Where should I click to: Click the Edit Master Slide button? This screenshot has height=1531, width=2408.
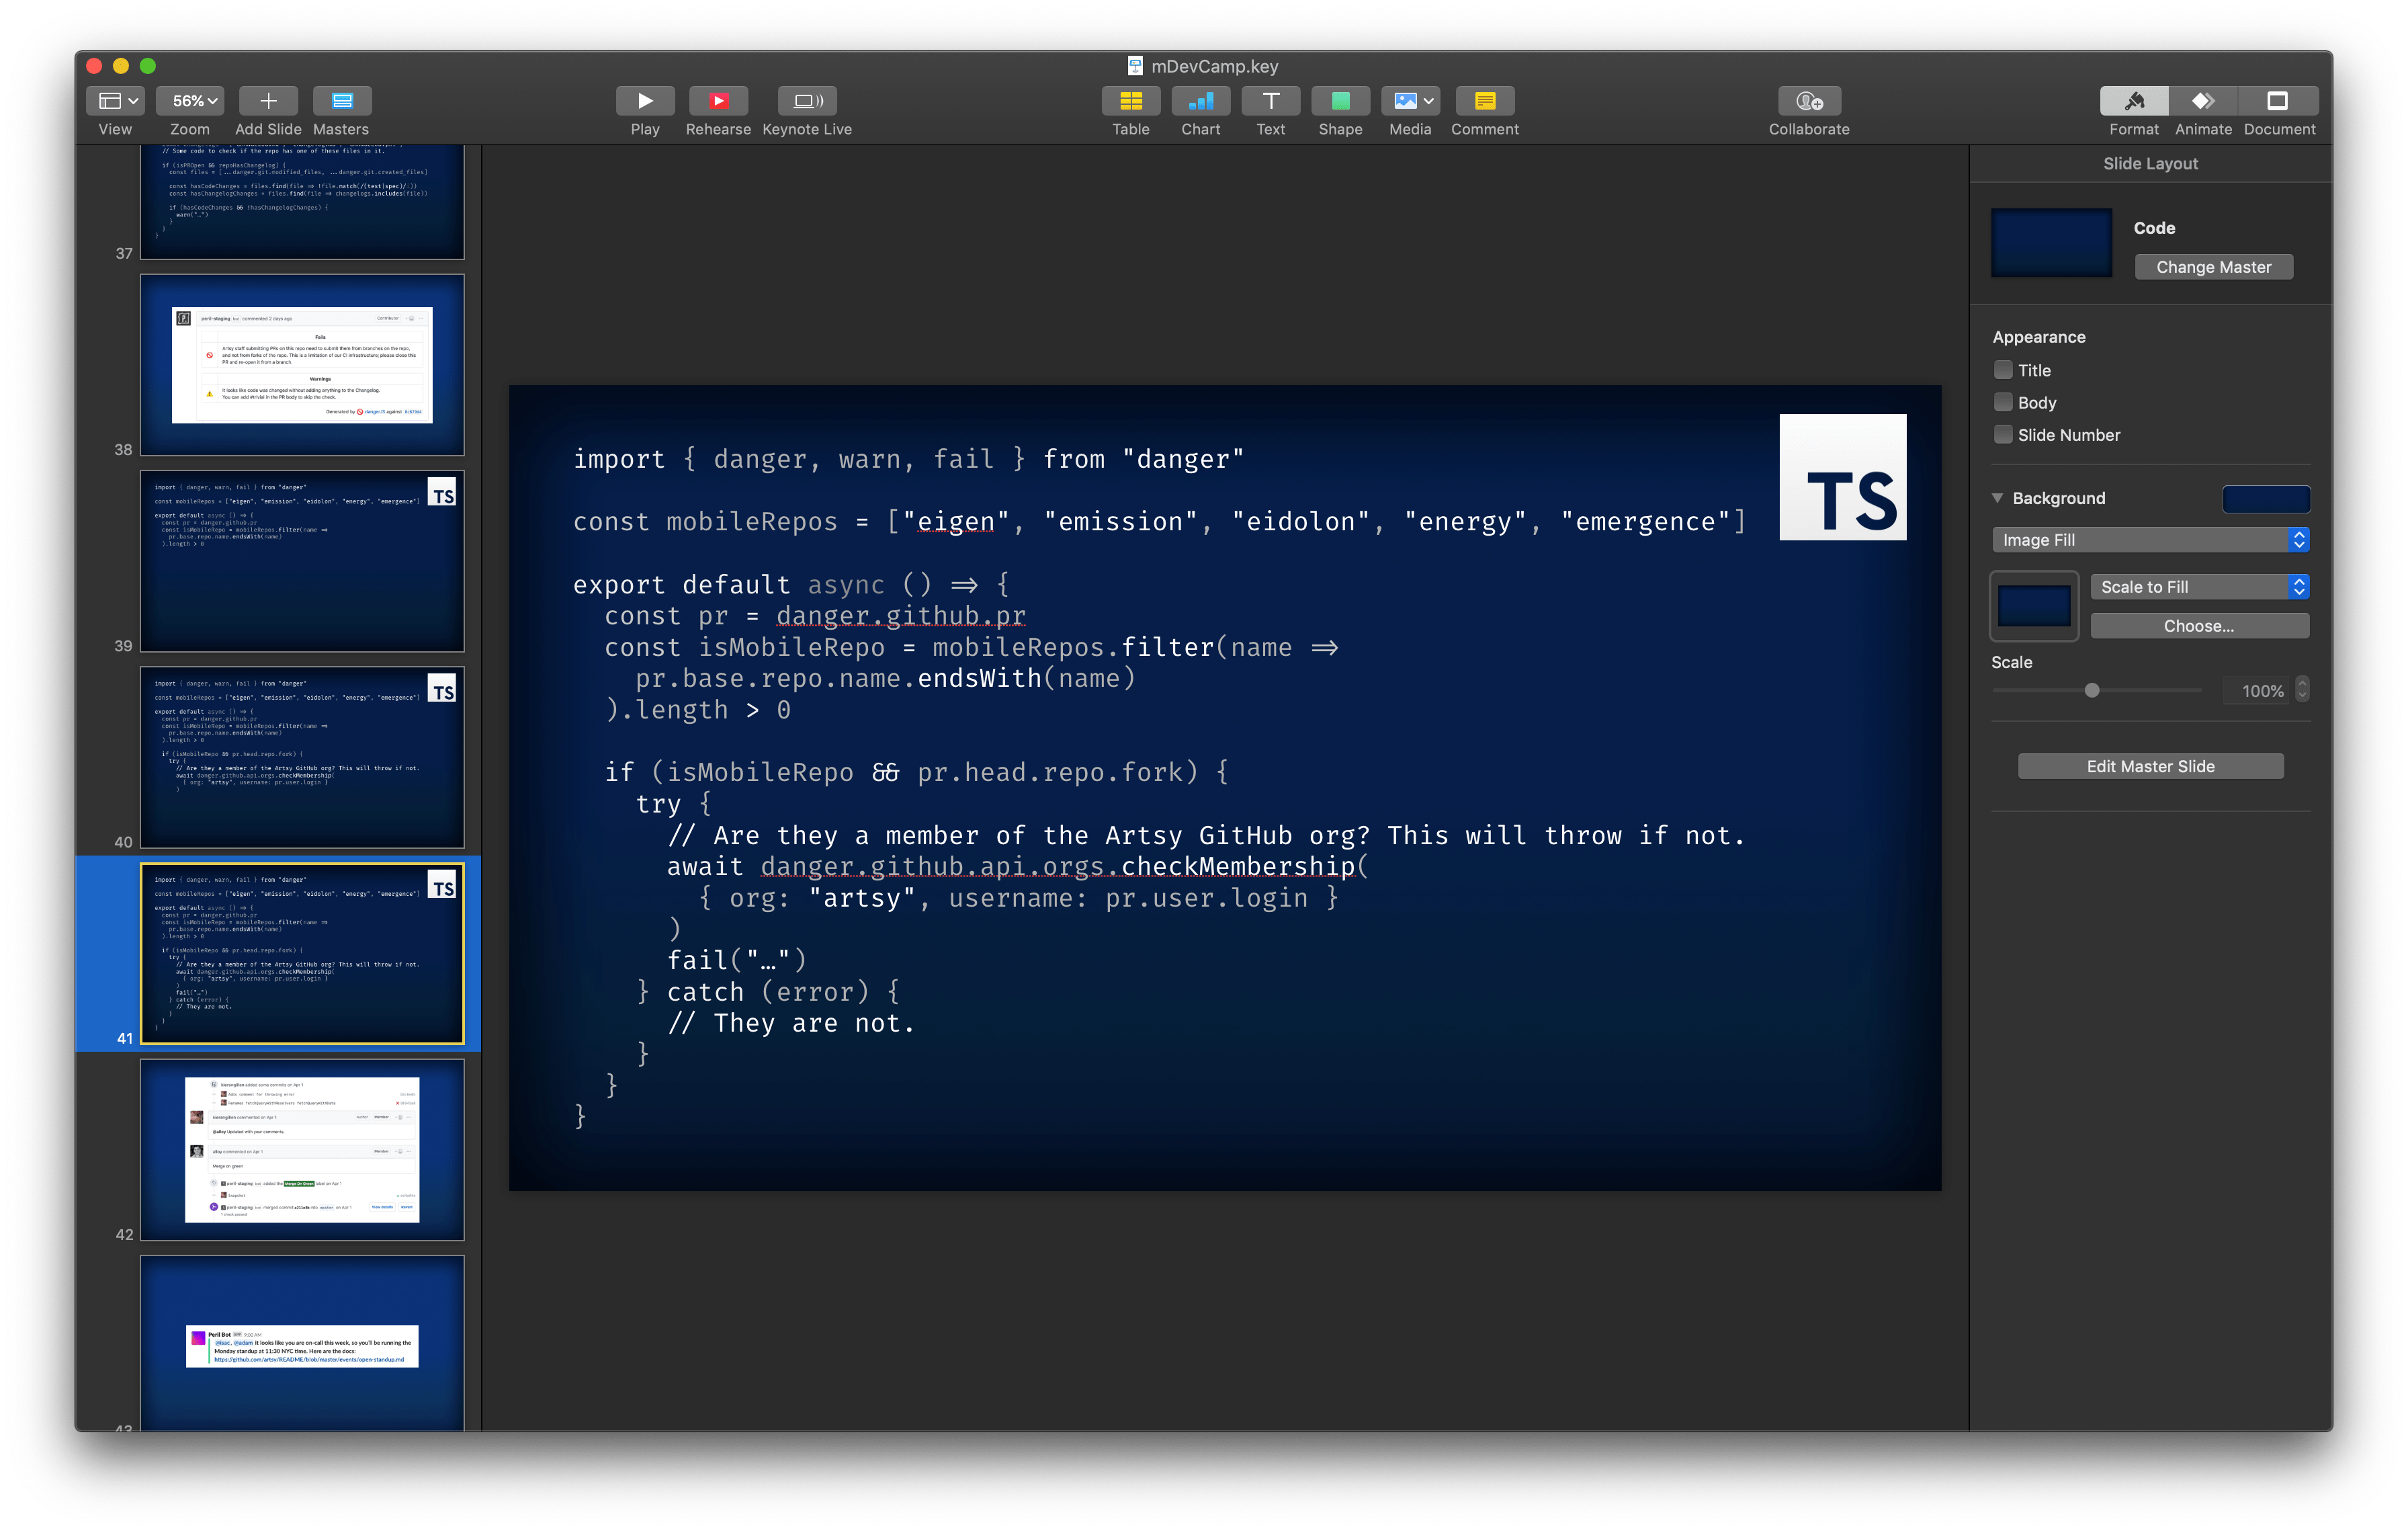point(2150,766)
